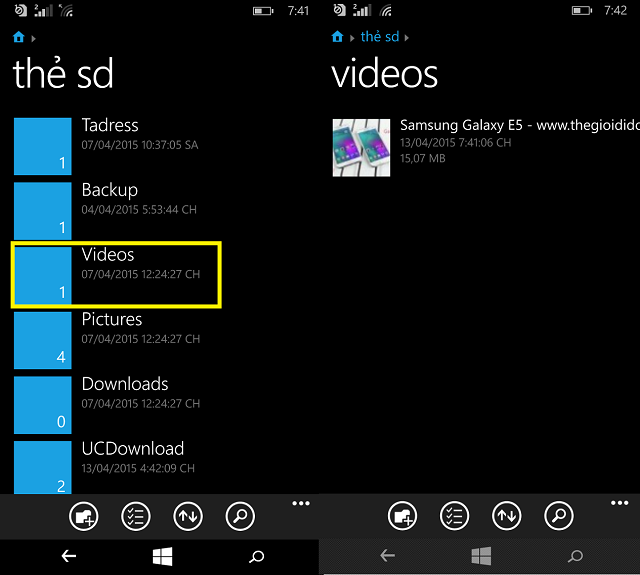Tap the sort arrows icon in left screen
Viewport: 640px width, 575px height.
(x=188, y=516)
